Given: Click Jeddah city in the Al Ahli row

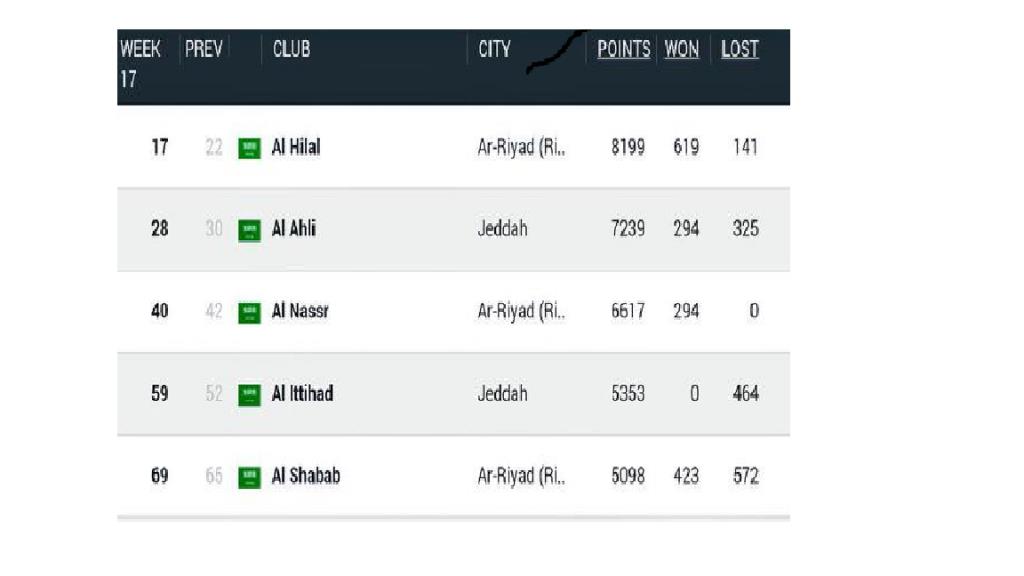Looking at the screenshot, I should (x=502, y=229).
